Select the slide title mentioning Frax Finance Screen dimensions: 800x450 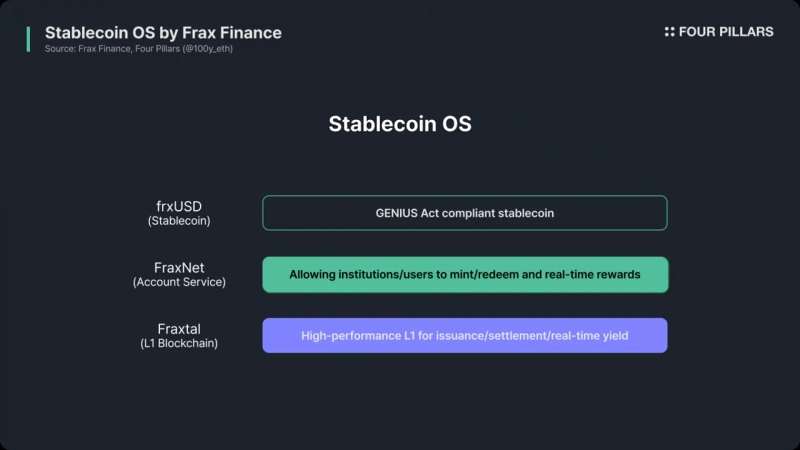point(163,32)
